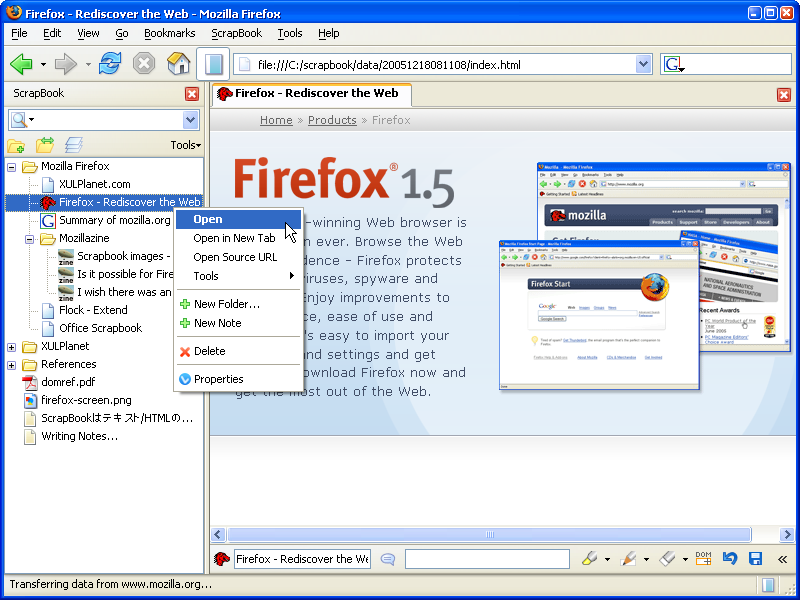Click the eraser icon in edit toolbar

(667, 559)
